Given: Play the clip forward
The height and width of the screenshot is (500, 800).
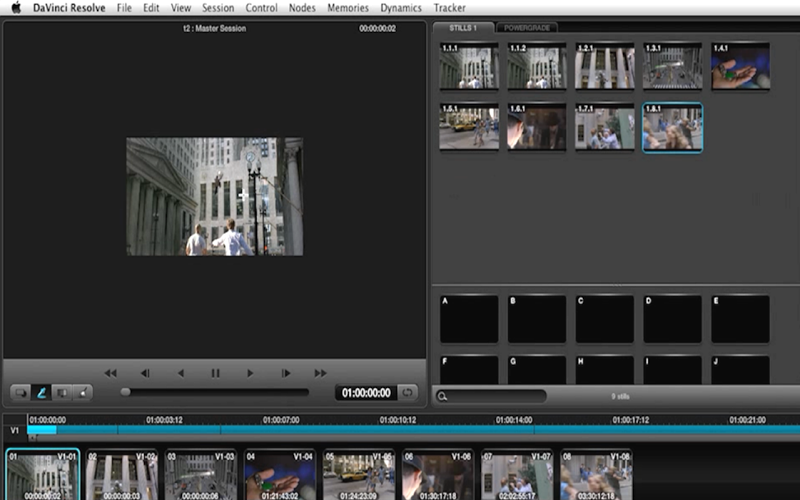Looking at the screenshot, I should pyautogui.click(x=250, y=373).
